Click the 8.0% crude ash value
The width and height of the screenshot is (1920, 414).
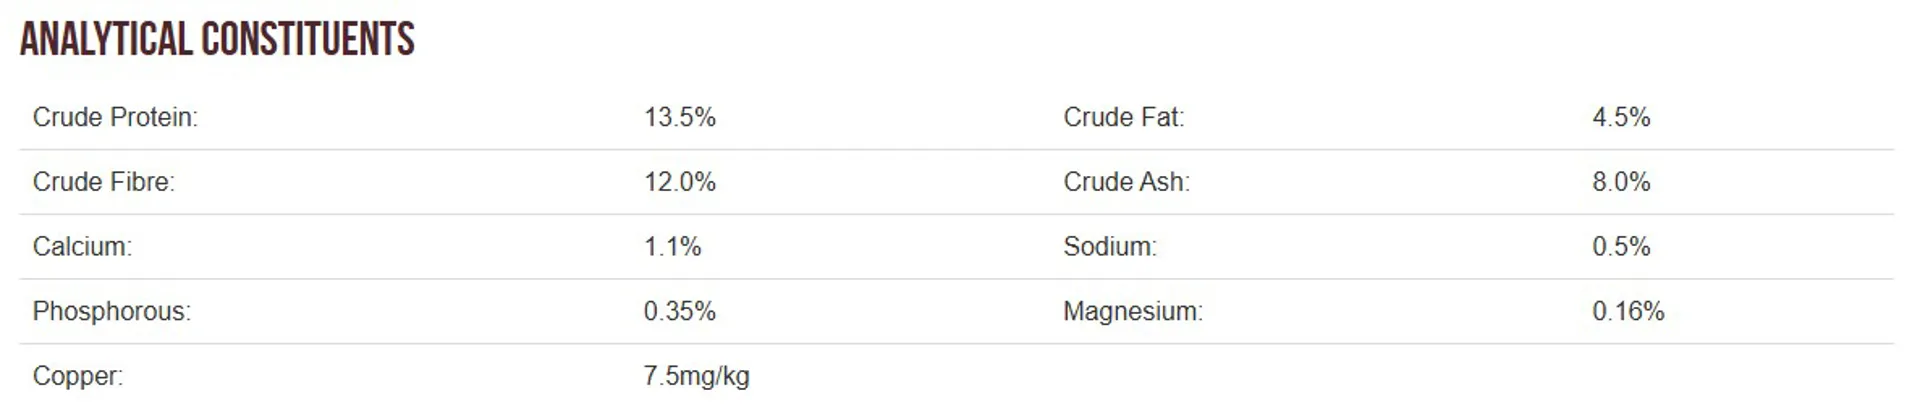click(1621, 182)
